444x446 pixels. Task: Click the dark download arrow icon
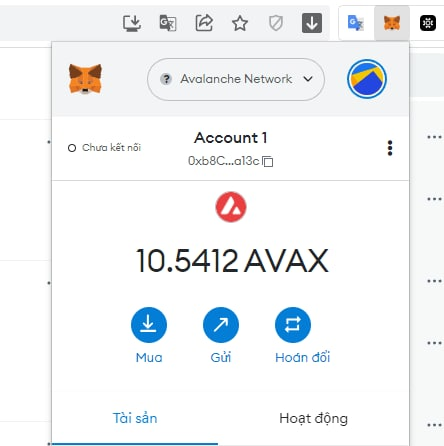click(312, 23)
